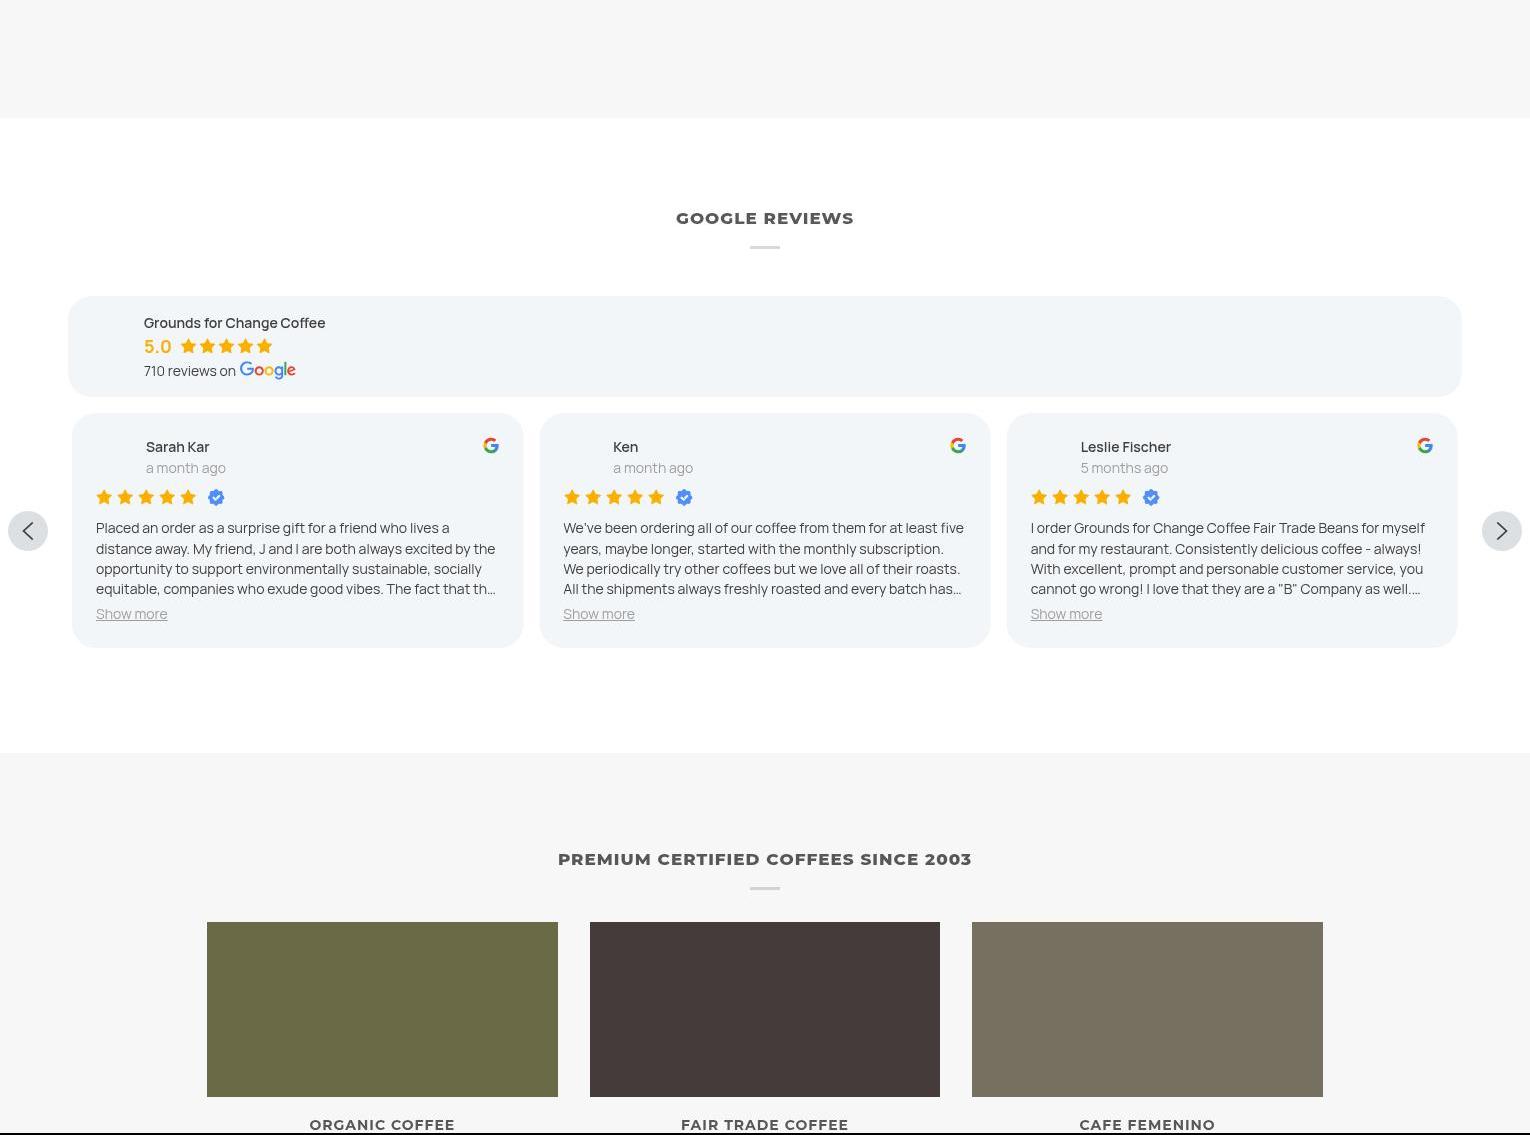Click the taupe Cafe Femenino image
Viewport: 1530px width, 1135px height.
click(1147, 1009)
